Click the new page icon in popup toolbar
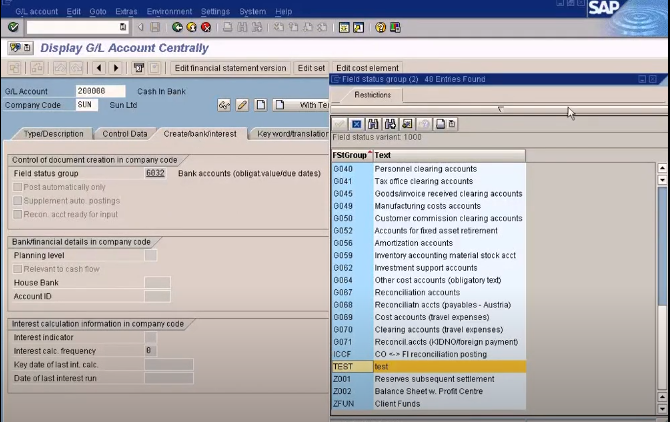This screenshot has width=670, height=422. pyautogui.click(x=440, y=124)
